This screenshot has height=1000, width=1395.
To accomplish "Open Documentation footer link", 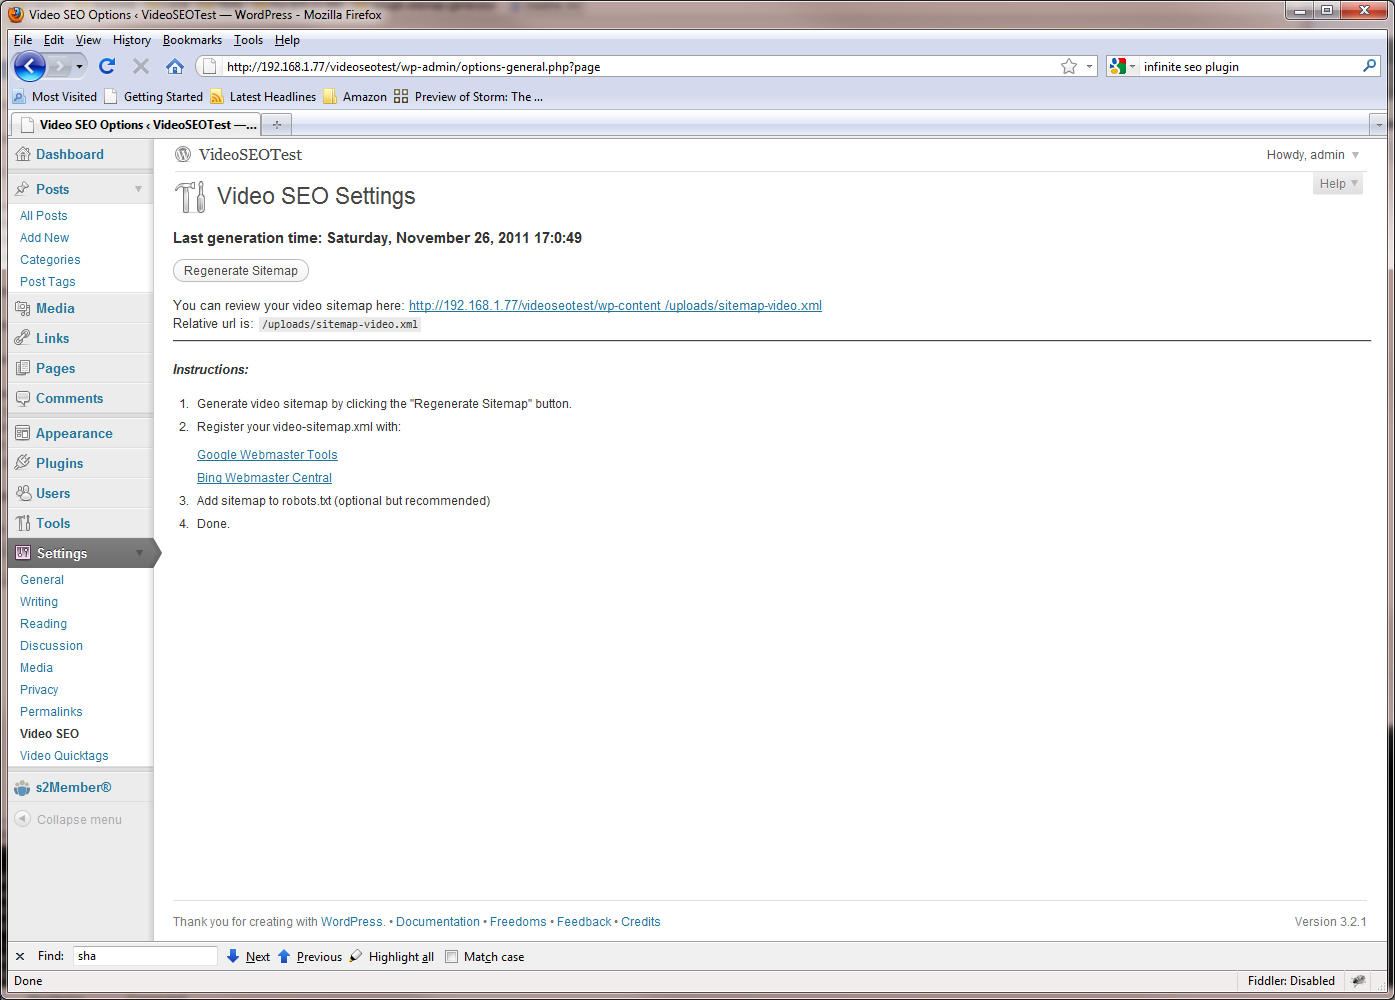I will 438,922.
